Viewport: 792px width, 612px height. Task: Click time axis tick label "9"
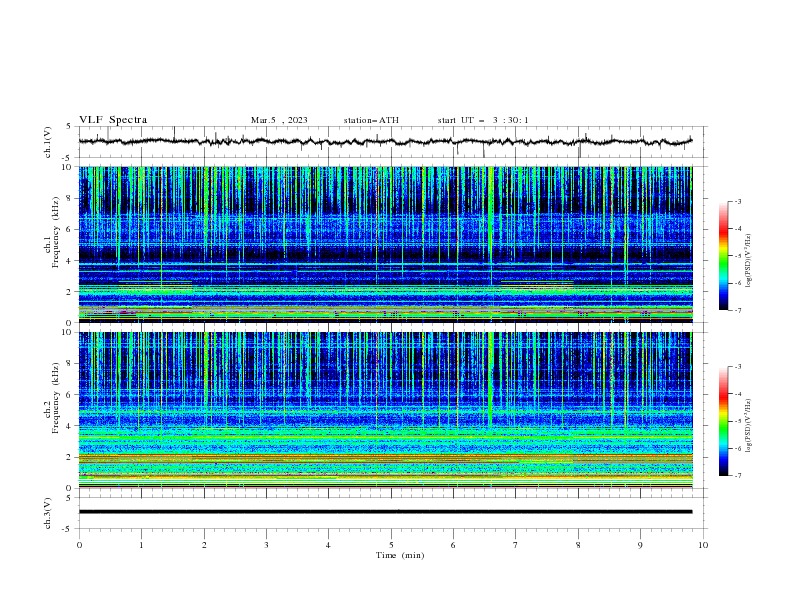coord(640,545)
